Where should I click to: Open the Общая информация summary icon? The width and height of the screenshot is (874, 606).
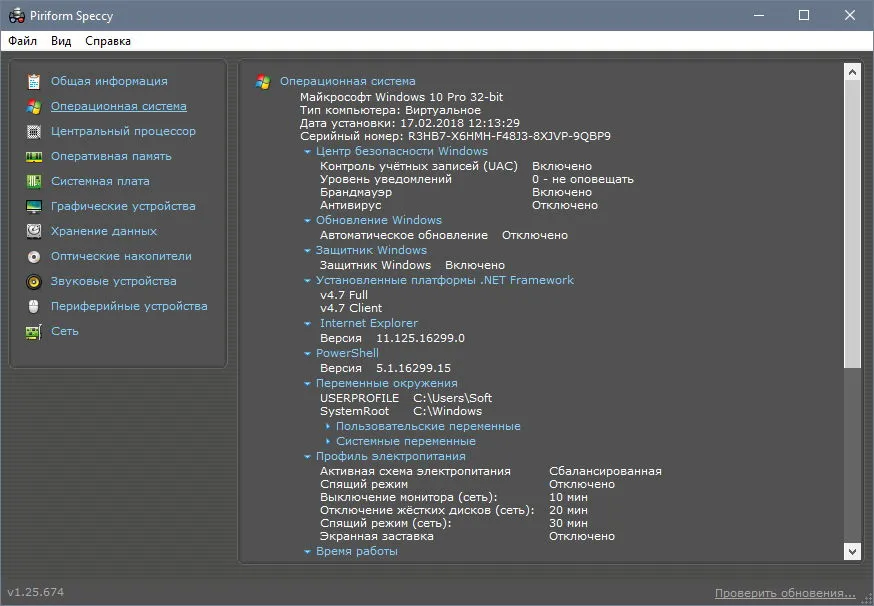point(34,81)
